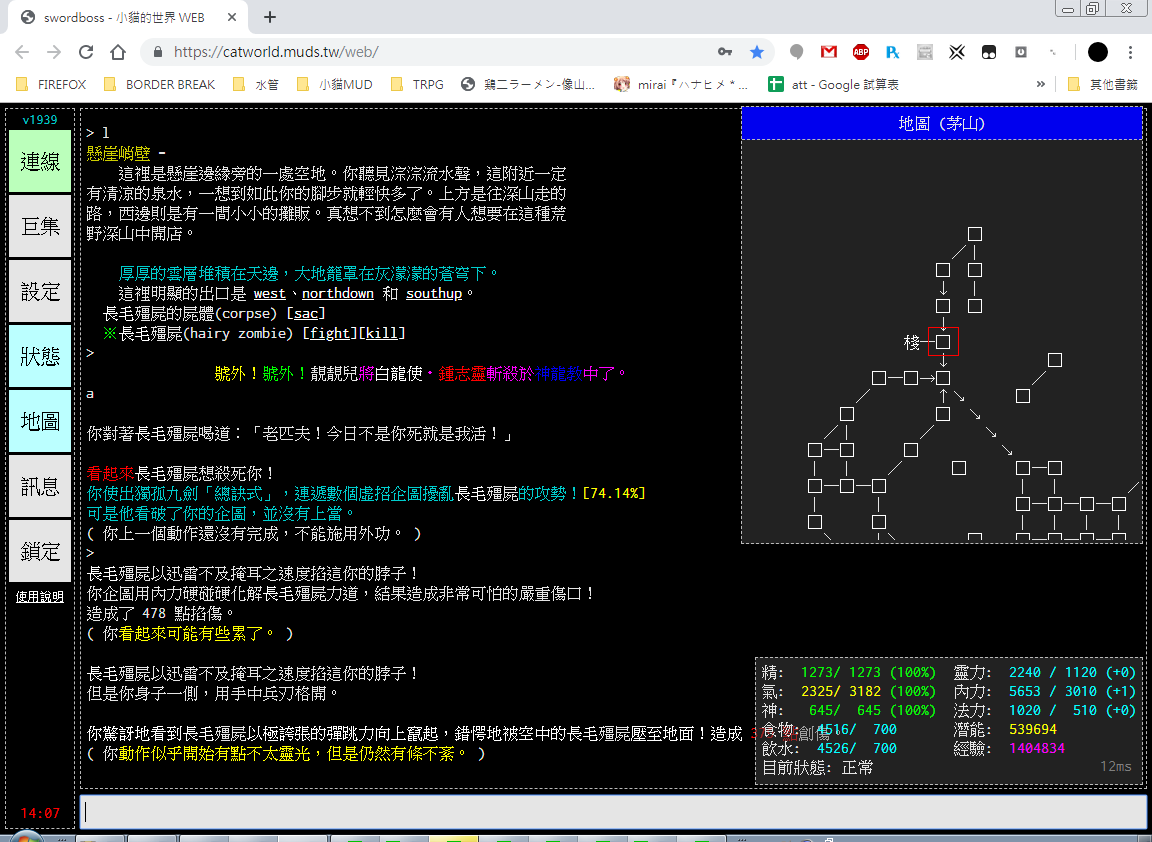Click the browser forward arrow
The height and width of the screenshot is (842, 1152).
tap(54, 52)
